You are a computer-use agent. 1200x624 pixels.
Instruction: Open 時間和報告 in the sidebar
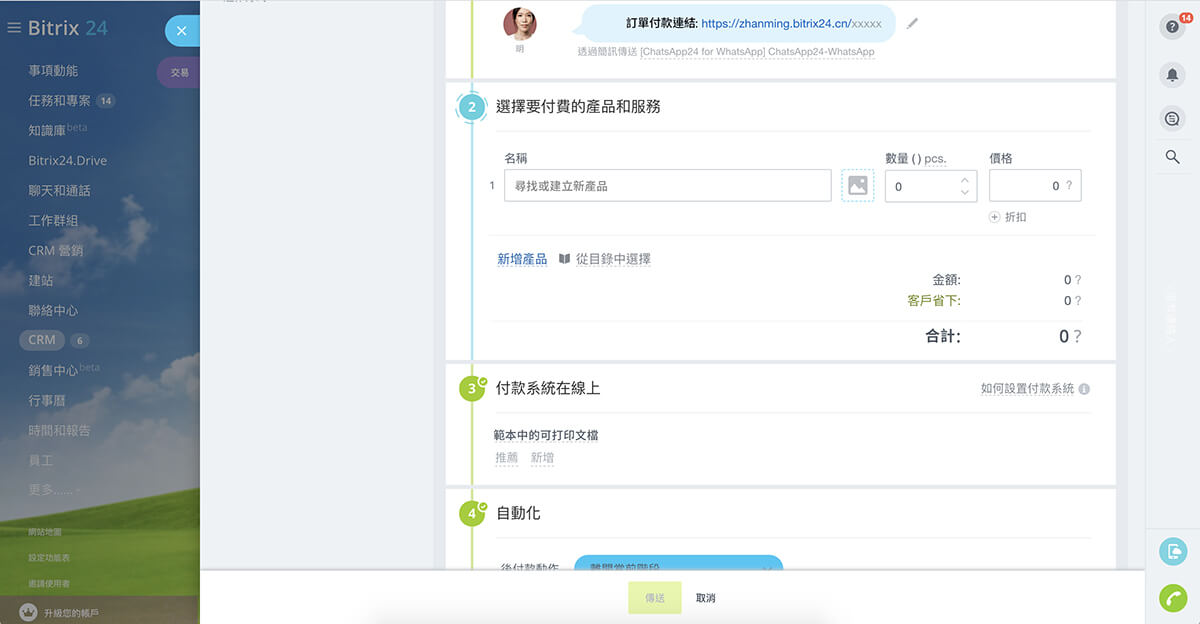point(59,430)
